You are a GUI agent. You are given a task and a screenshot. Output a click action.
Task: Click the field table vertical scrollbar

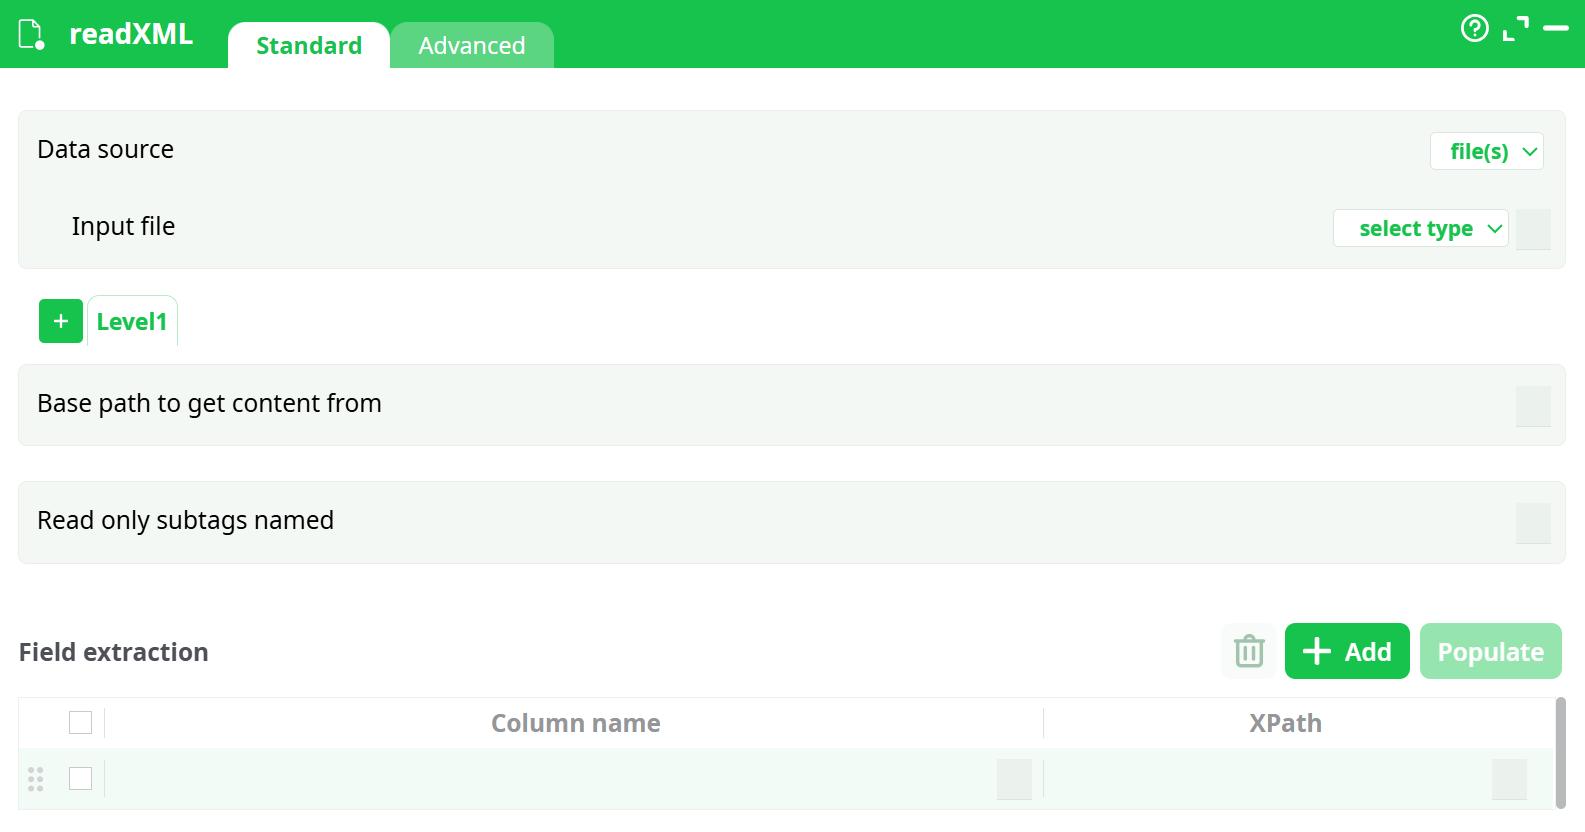1560,752
